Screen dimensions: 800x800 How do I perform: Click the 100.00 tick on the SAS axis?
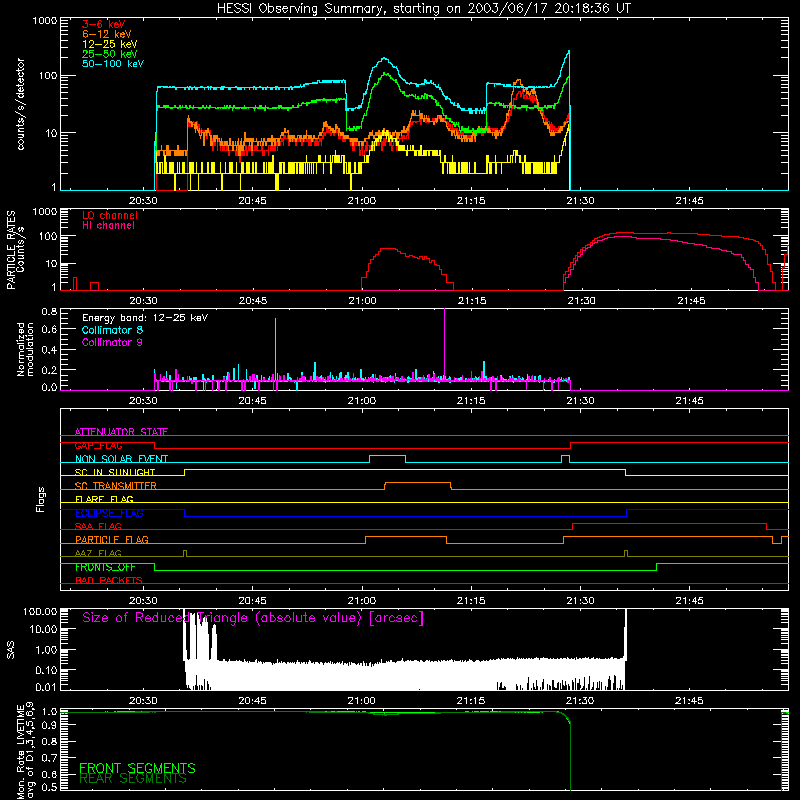click(x=40, y=611)
